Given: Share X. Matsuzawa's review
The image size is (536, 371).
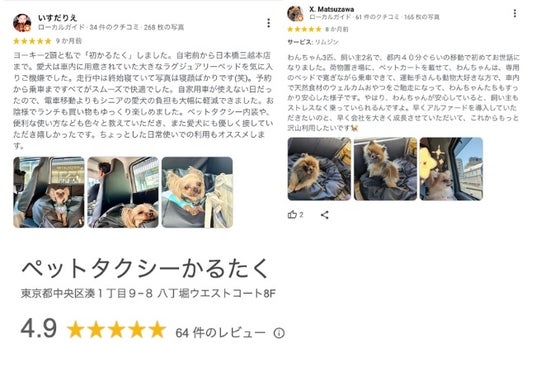Looking at the screenshot, I should click(325, 215).
